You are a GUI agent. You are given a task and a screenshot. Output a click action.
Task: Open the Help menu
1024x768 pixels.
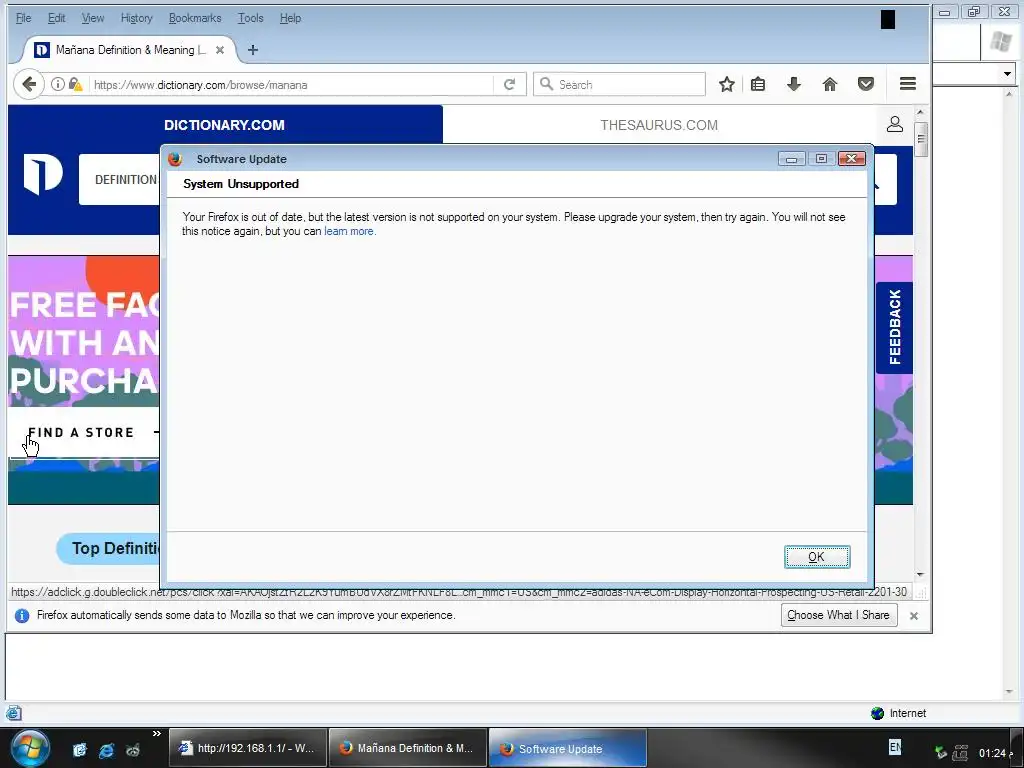click(x=290, y=18)
